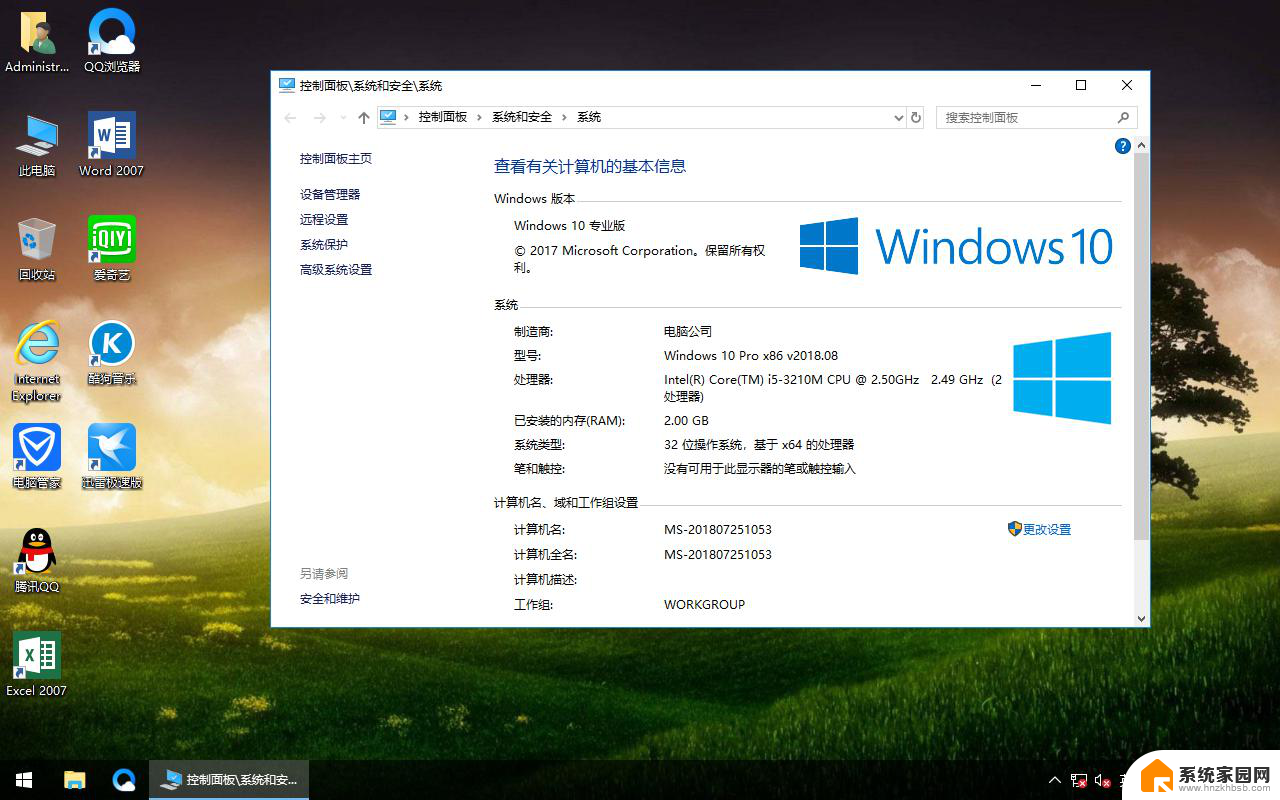Open the Windows Start menu
Image resolution: width=1280 pixels, height=800 pixels.
(24, 780)
